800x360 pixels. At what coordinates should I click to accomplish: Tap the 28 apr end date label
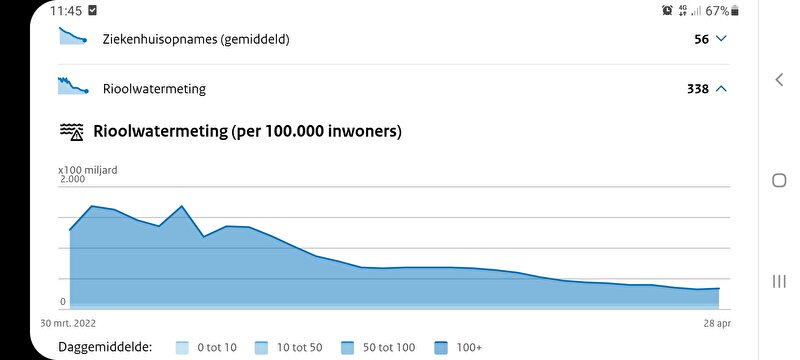pyautogui.click(x=716, y=324)
